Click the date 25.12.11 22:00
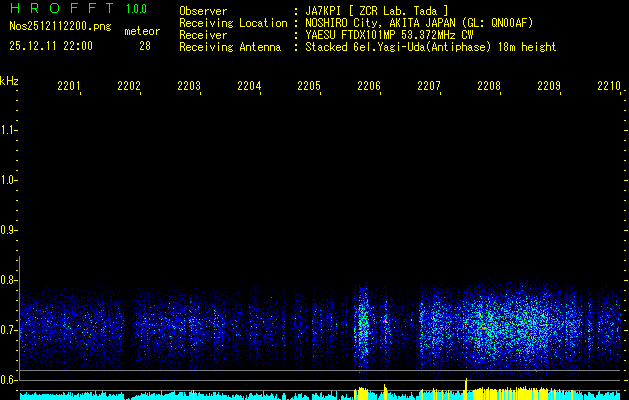Viewport: 629px width, 400px height. pos(51,46)
